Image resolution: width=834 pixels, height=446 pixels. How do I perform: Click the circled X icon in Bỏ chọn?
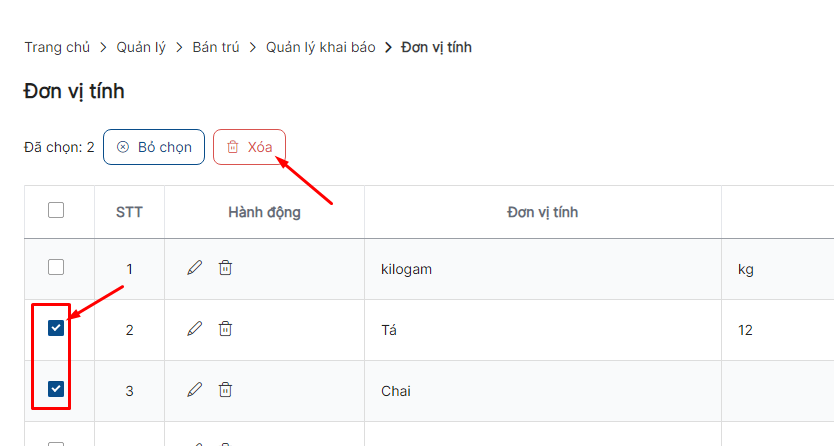coord(123,147)
